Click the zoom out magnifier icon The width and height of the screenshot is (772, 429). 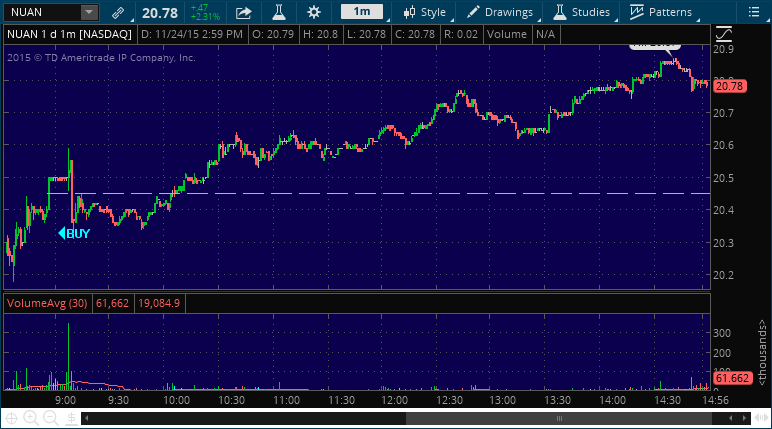(x=51, y=419)
